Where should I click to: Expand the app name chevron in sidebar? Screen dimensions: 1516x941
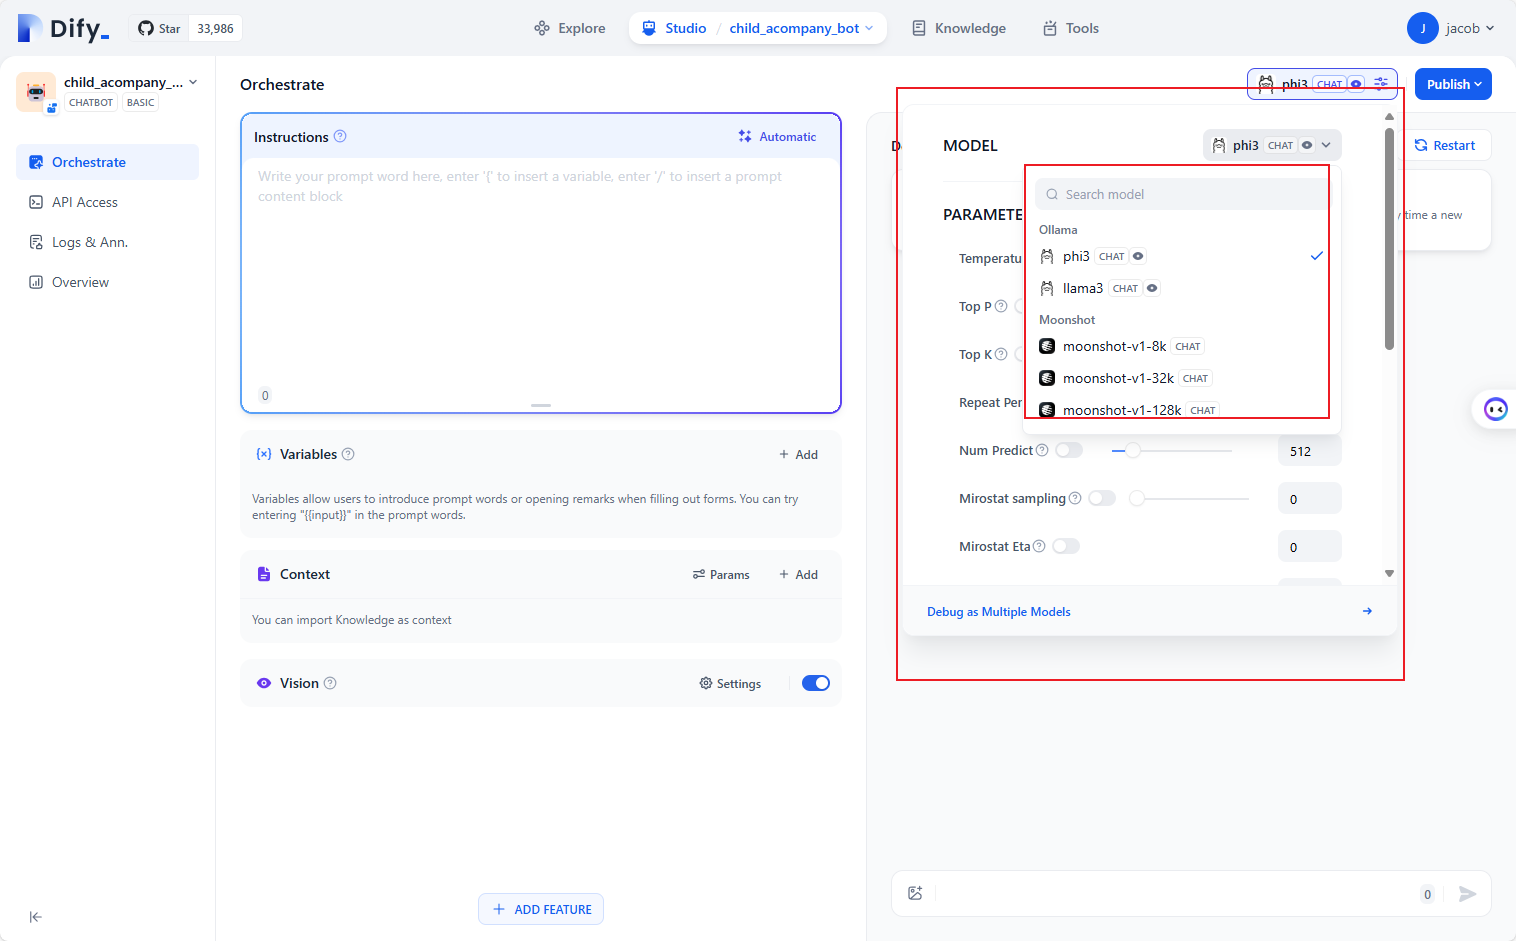(x=193, y=82)
